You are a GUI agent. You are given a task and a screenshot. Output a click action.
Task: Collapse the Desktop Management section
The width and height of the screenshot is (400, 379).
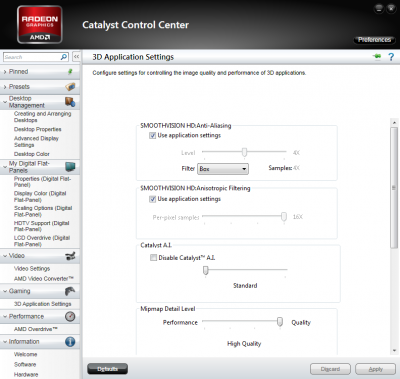[5, 102]
